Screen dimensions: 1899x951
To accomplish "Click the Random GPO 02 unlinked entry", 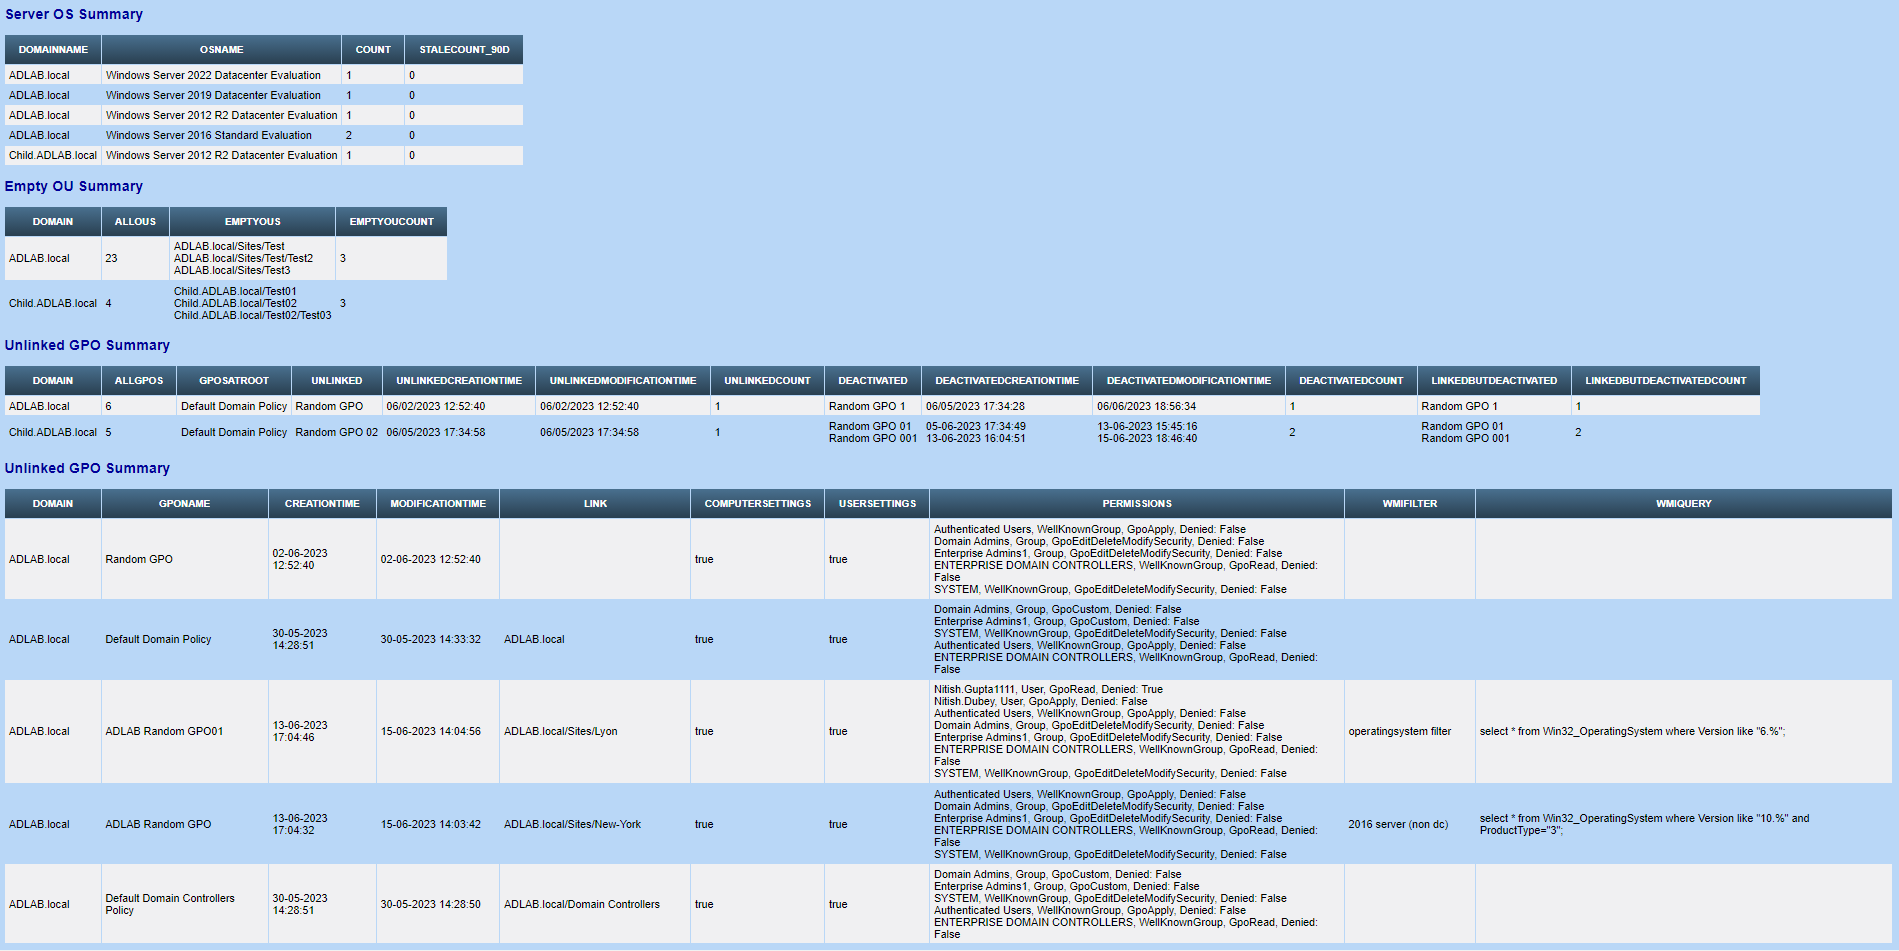I will point(336,432).
